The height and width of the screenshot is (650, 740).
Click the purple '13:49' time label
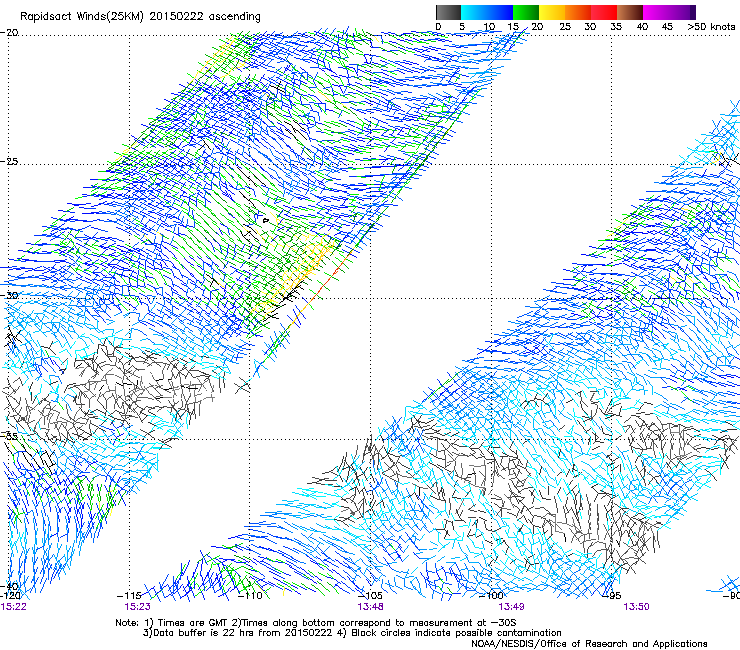pyautogui.click(x=512, y=607)
